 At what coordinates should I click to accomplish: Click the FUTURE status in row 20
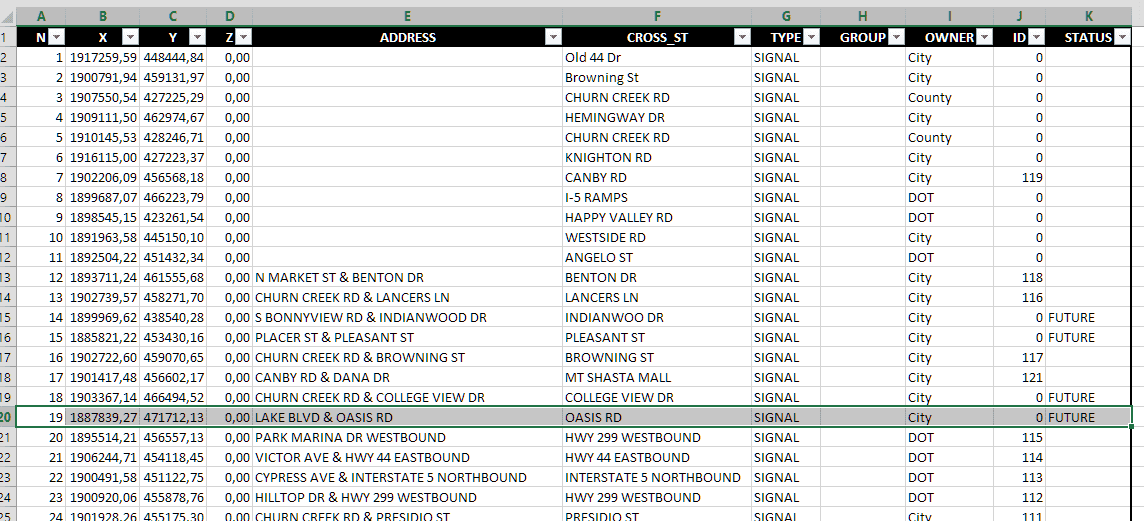click(1088, 417)
